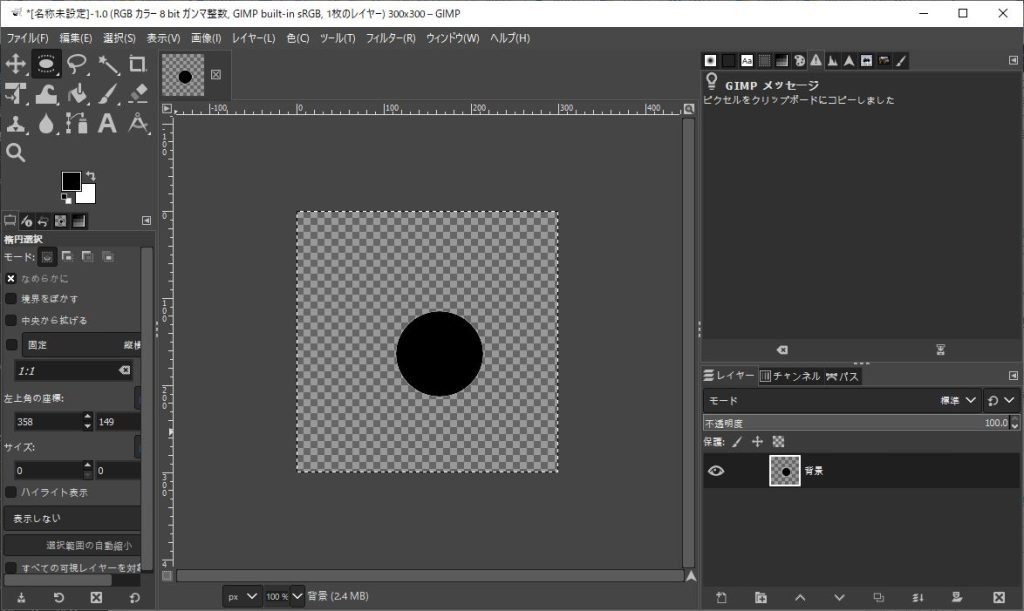
Task: Select the Free Select lasso tool
Action: (x=77, y=64)
